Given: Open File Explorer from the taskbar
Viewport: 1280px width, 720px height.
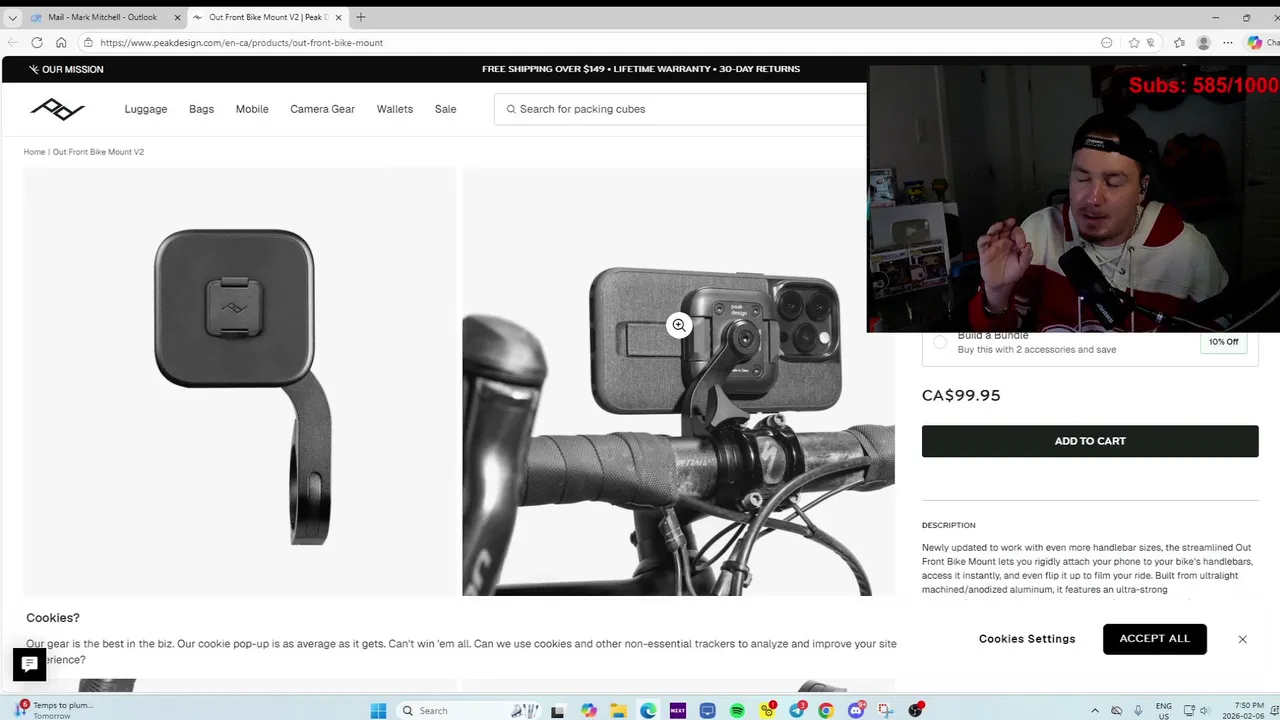Looking at the screenshot, I should coord(618,711).
